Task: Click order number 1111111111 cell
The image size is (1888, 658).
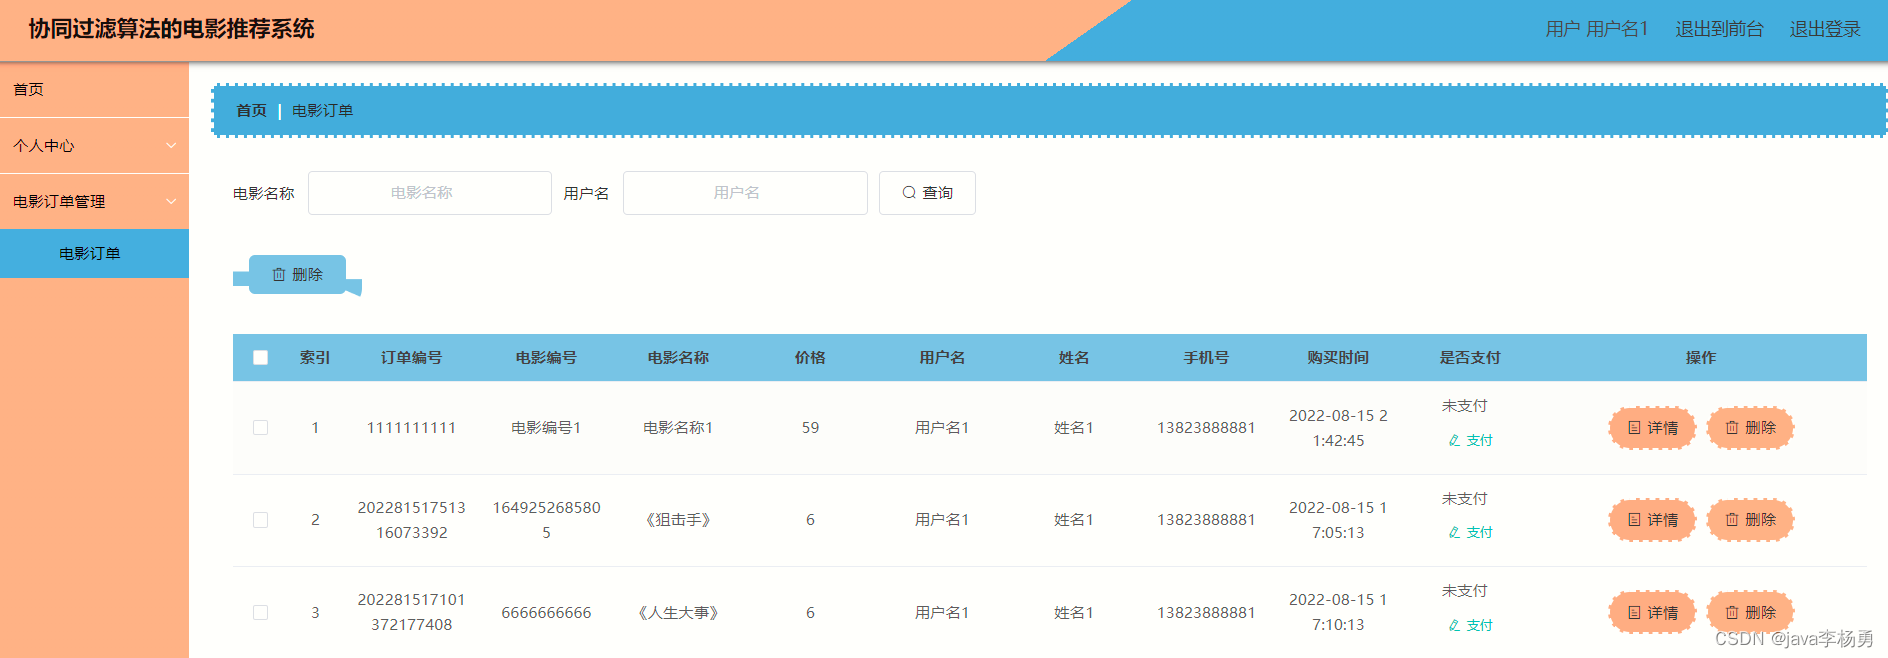Action: pos(411,428)
